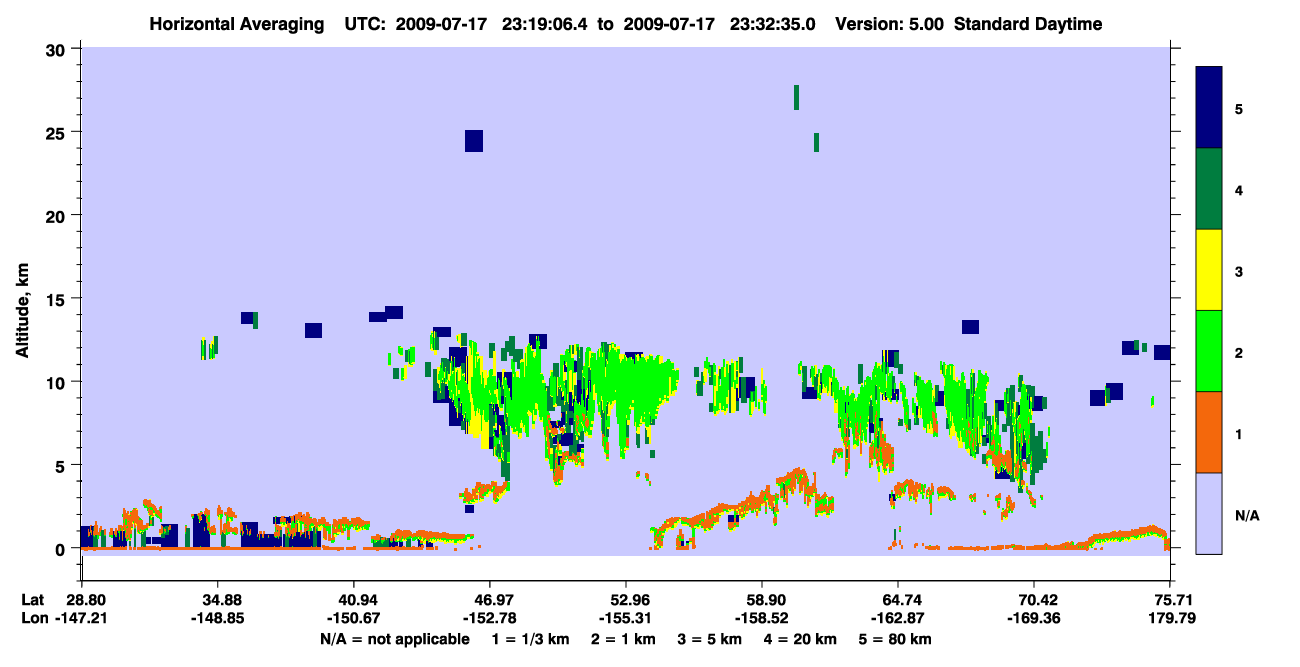The image size is (1300, 667).
Task: Click the start time '23:19:06.4' in title
Action: (546, 24)
